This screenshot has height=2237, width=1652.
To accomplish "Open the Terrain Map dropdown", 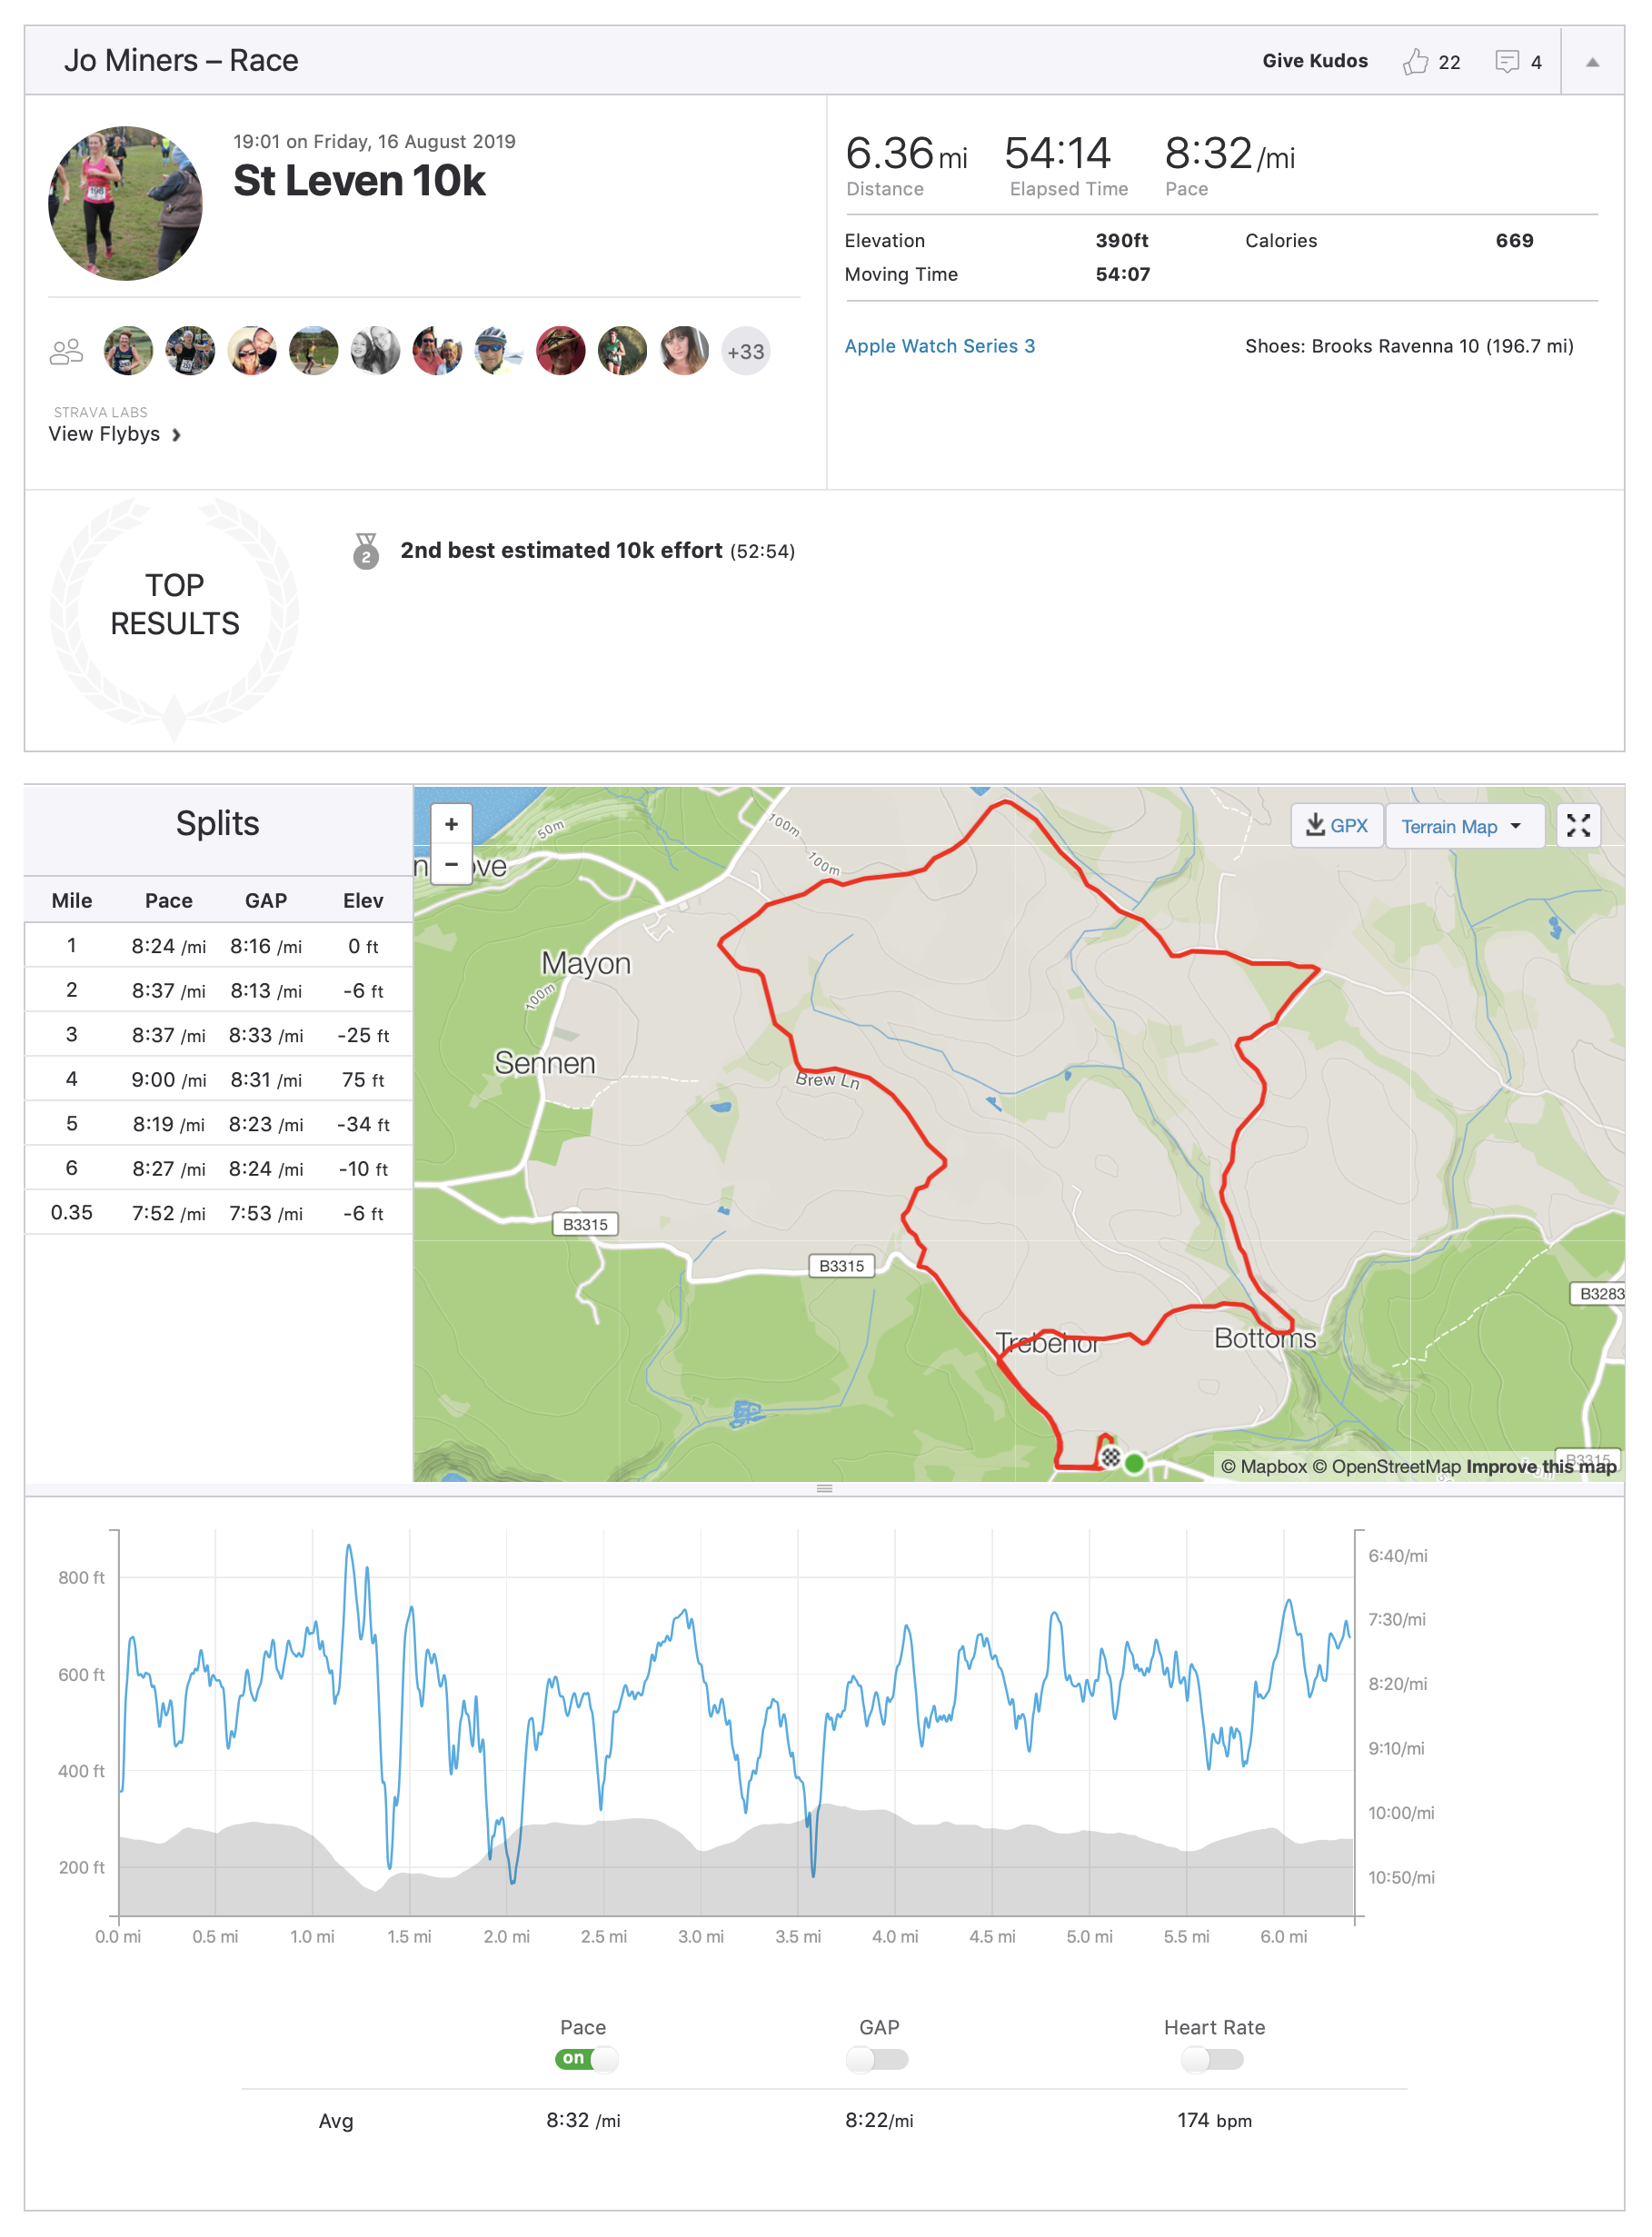I will [x=1462, y=827].
